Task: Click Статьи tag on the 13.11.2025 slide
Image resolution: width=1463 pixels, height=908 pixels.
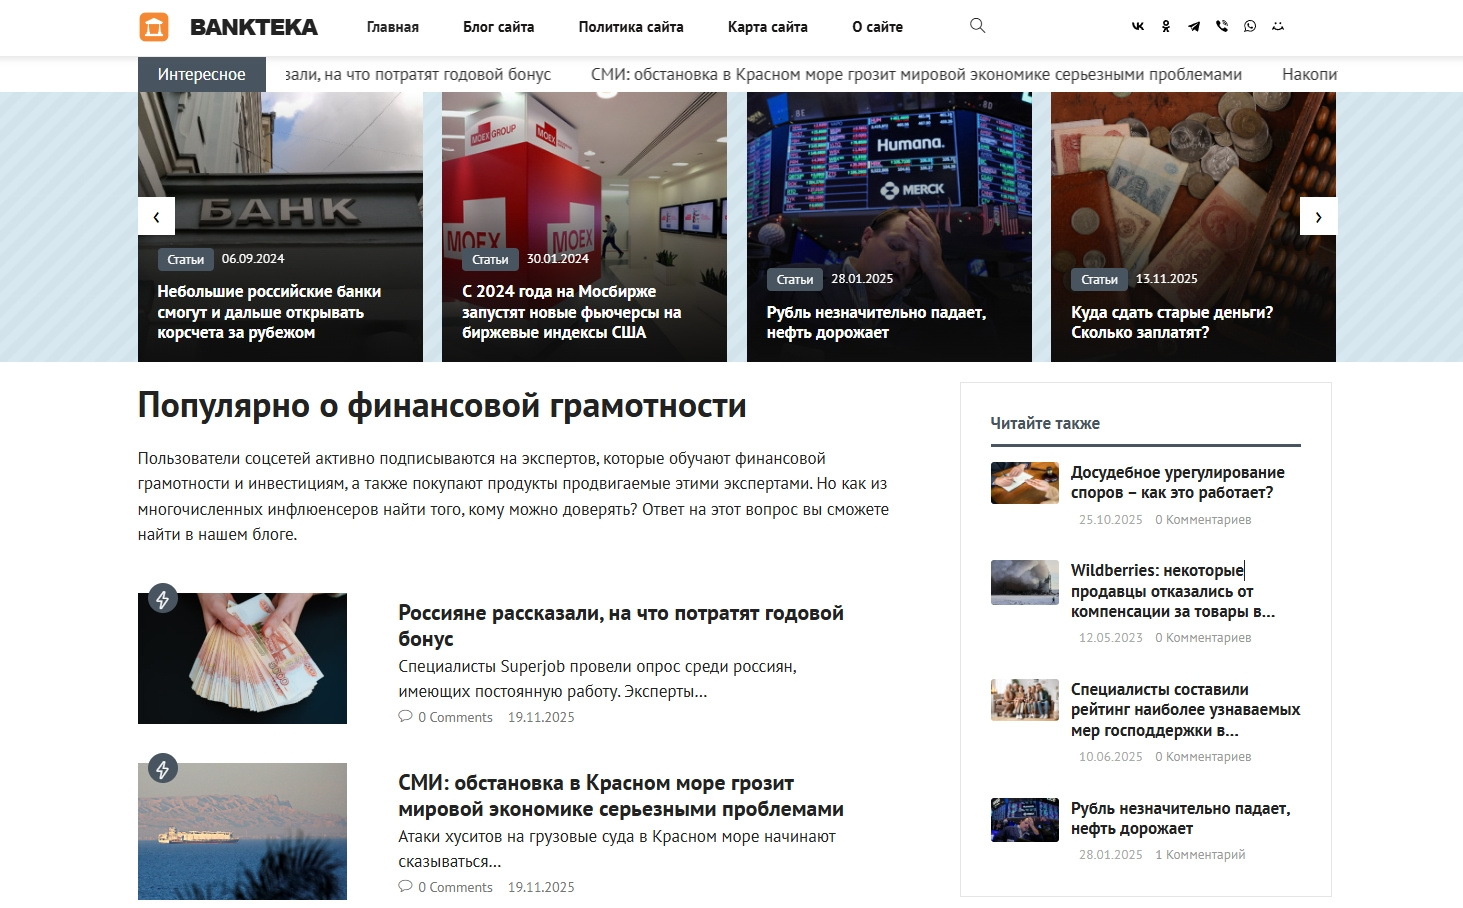Action: coord(1099,279)
